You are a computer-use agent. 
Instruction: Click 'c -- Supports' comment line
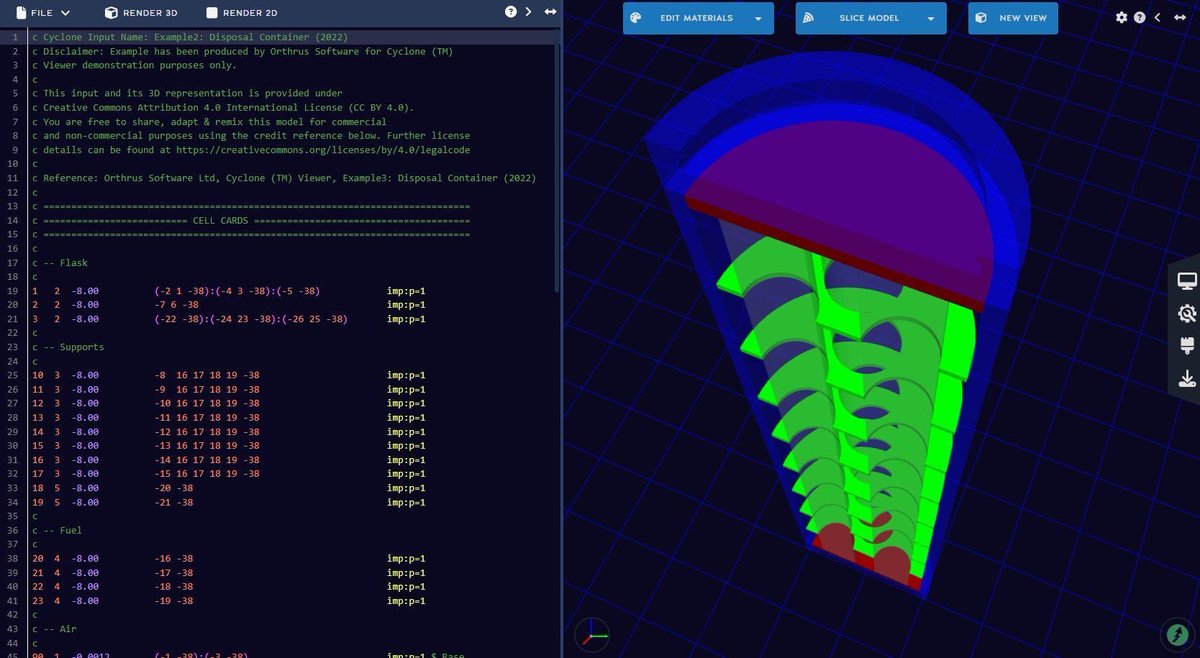tap(68, 347)
